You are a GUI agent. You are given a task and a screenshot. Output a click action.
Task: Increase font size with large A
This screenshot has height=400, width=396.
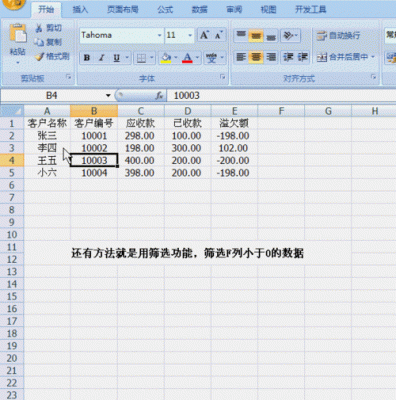point(204,35)
